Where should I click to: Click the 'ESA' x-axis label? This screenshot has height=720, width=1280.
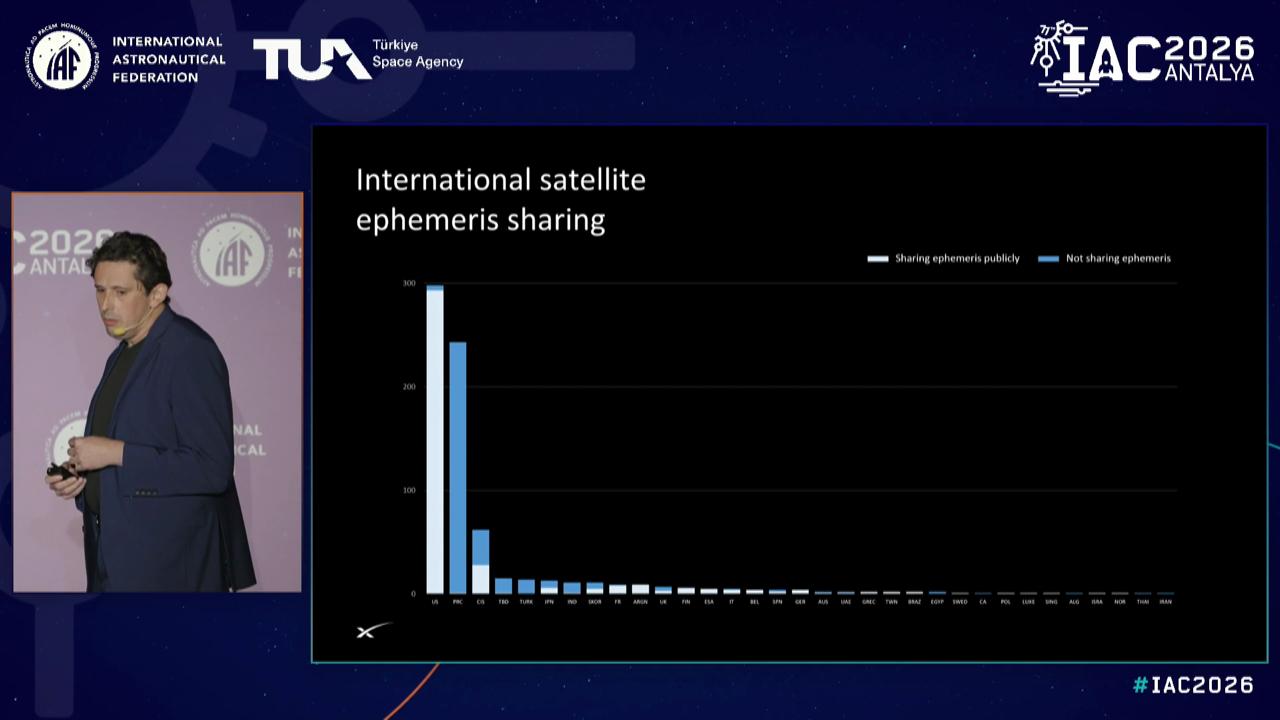coord(709,602)
